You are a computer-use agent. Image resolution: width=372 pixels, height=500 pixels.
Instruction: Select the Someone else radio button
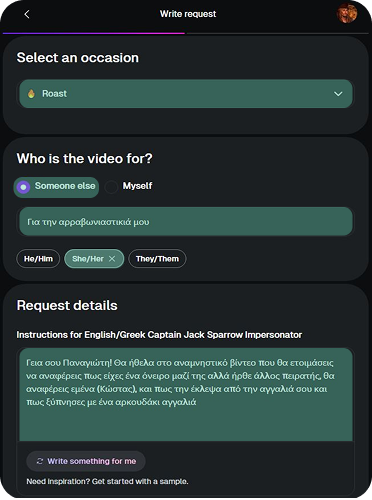click(x=23, y=187)
